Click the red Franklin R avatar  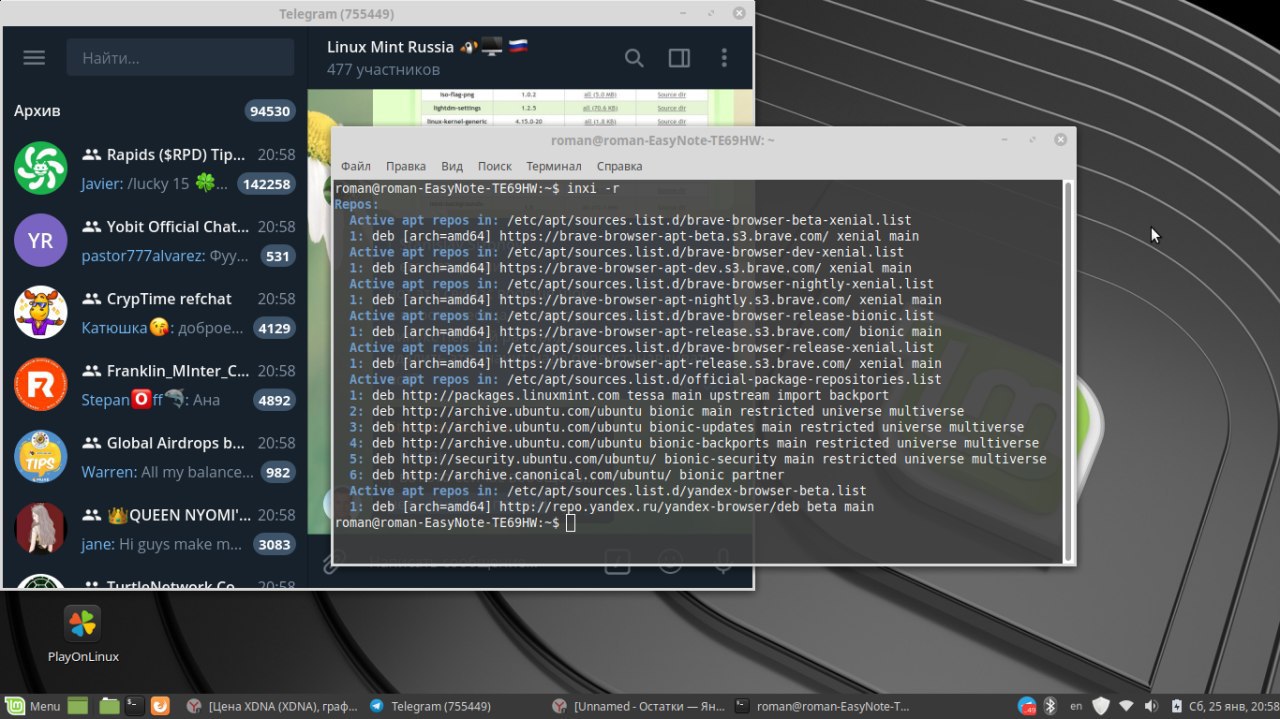pos(40,385)
